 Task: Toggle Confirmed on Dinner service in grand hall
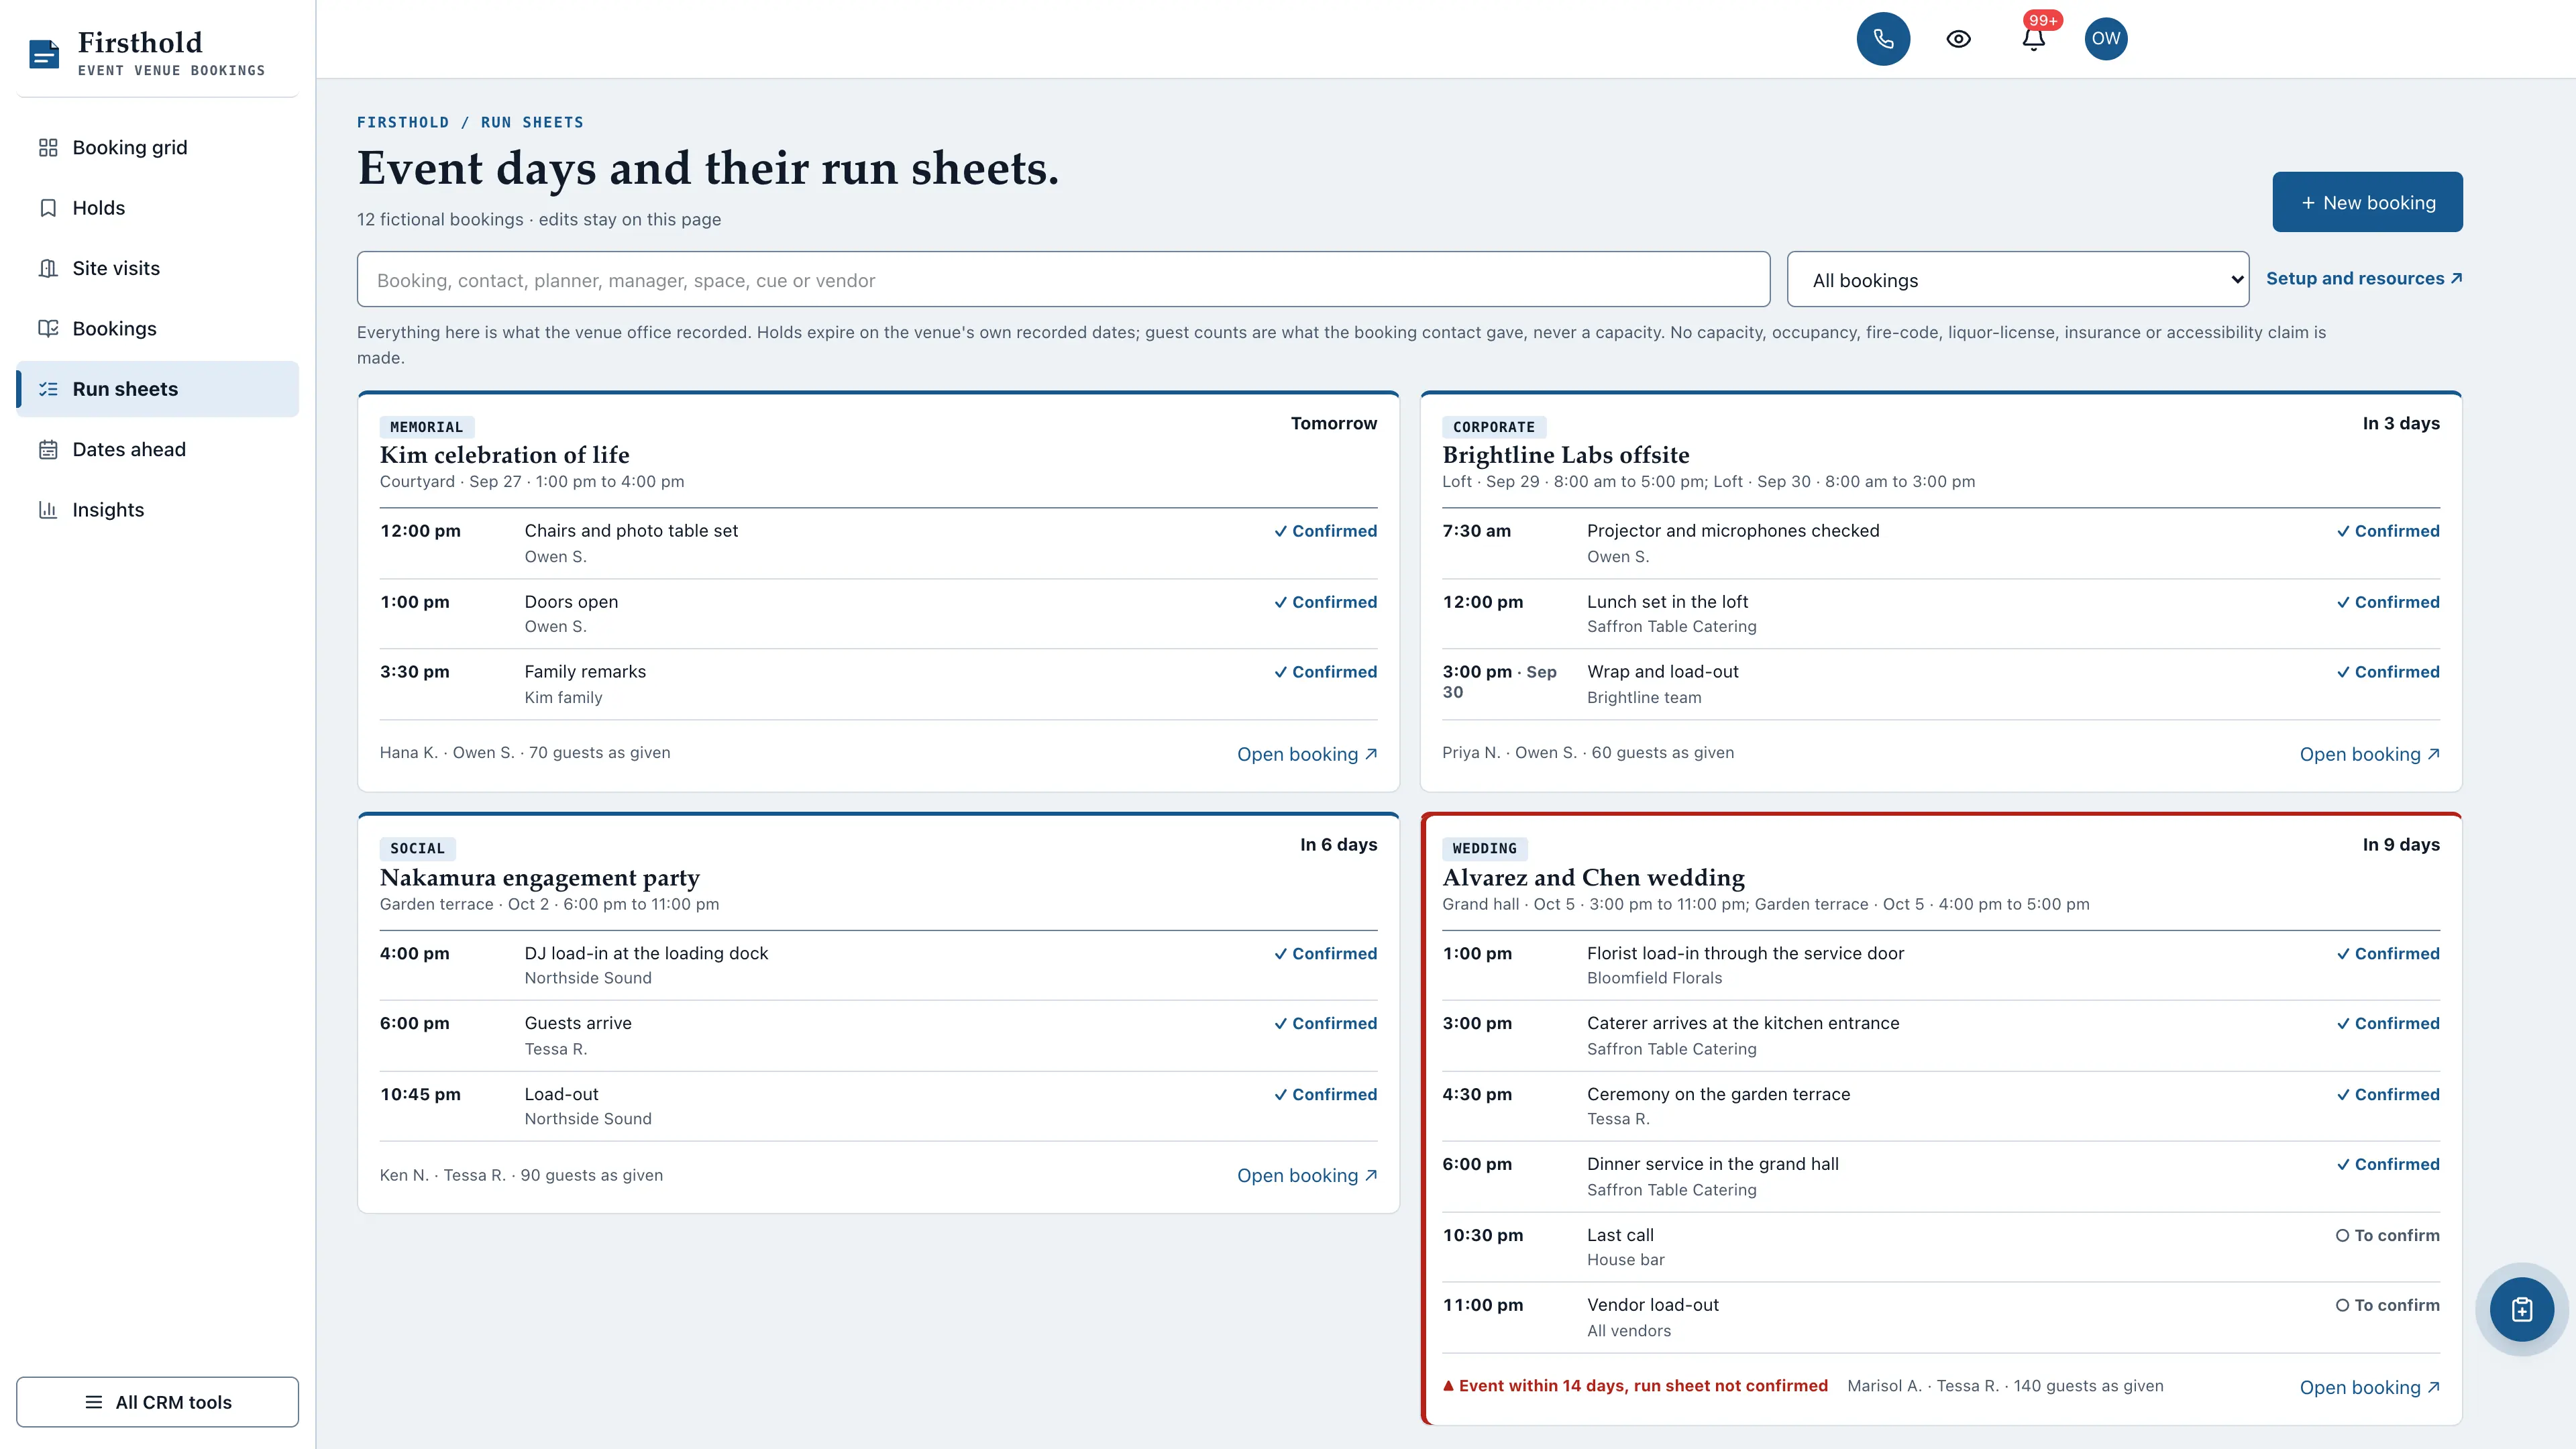[2388, 1165]
